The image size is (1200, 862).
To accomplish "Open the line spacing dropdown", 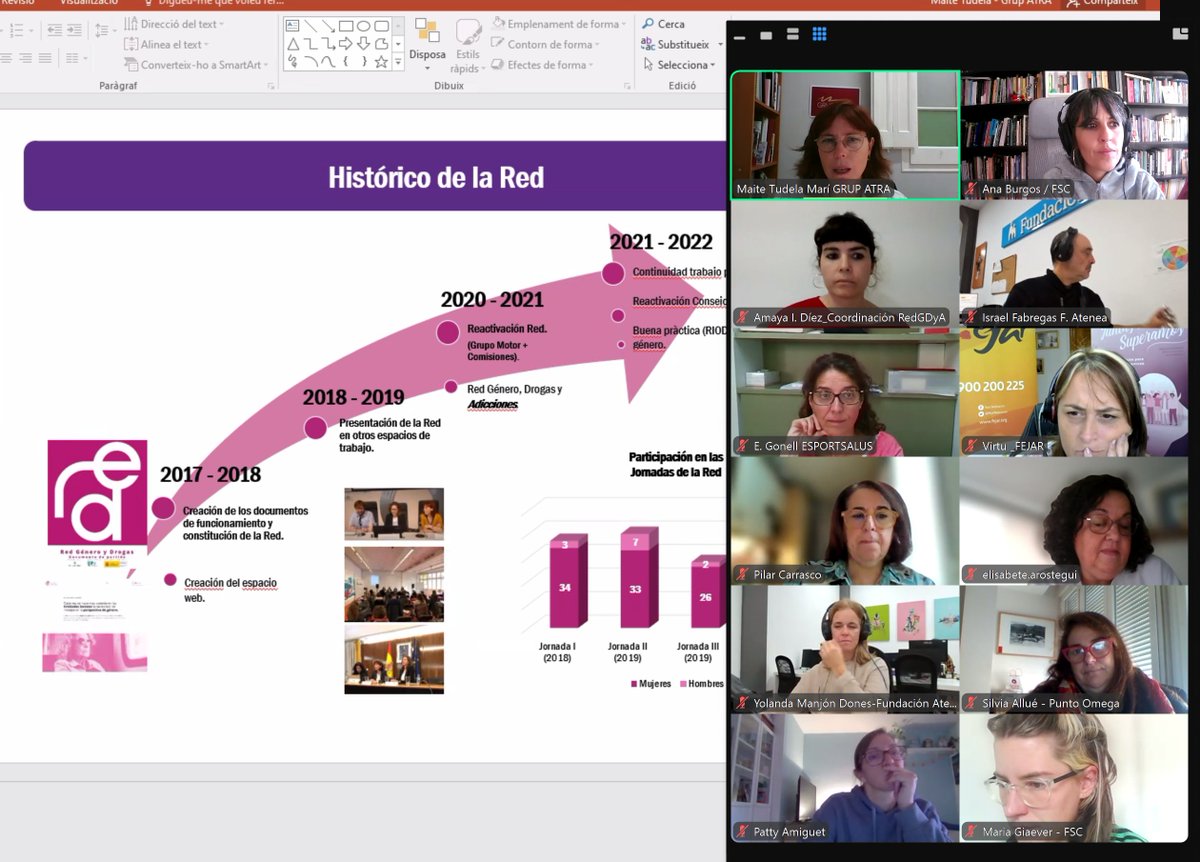I will click(x=105, y=30).
